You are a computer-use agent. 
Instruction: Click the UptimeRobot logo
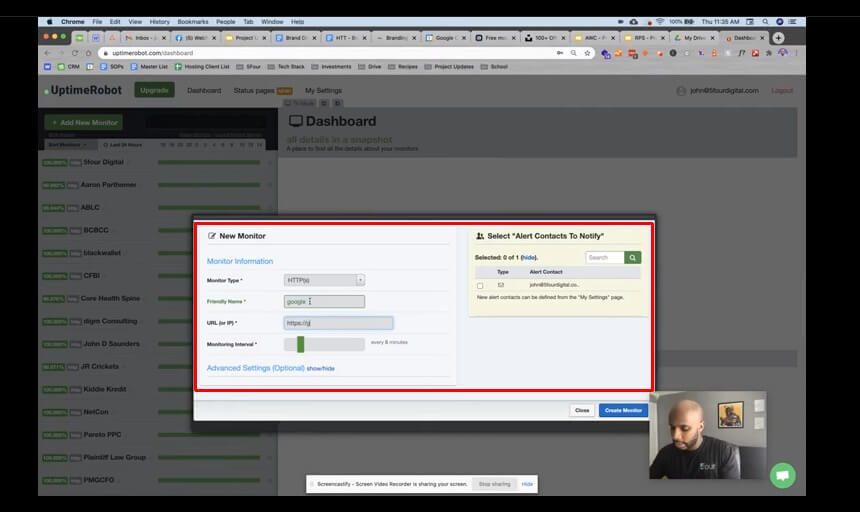(83, 90)
